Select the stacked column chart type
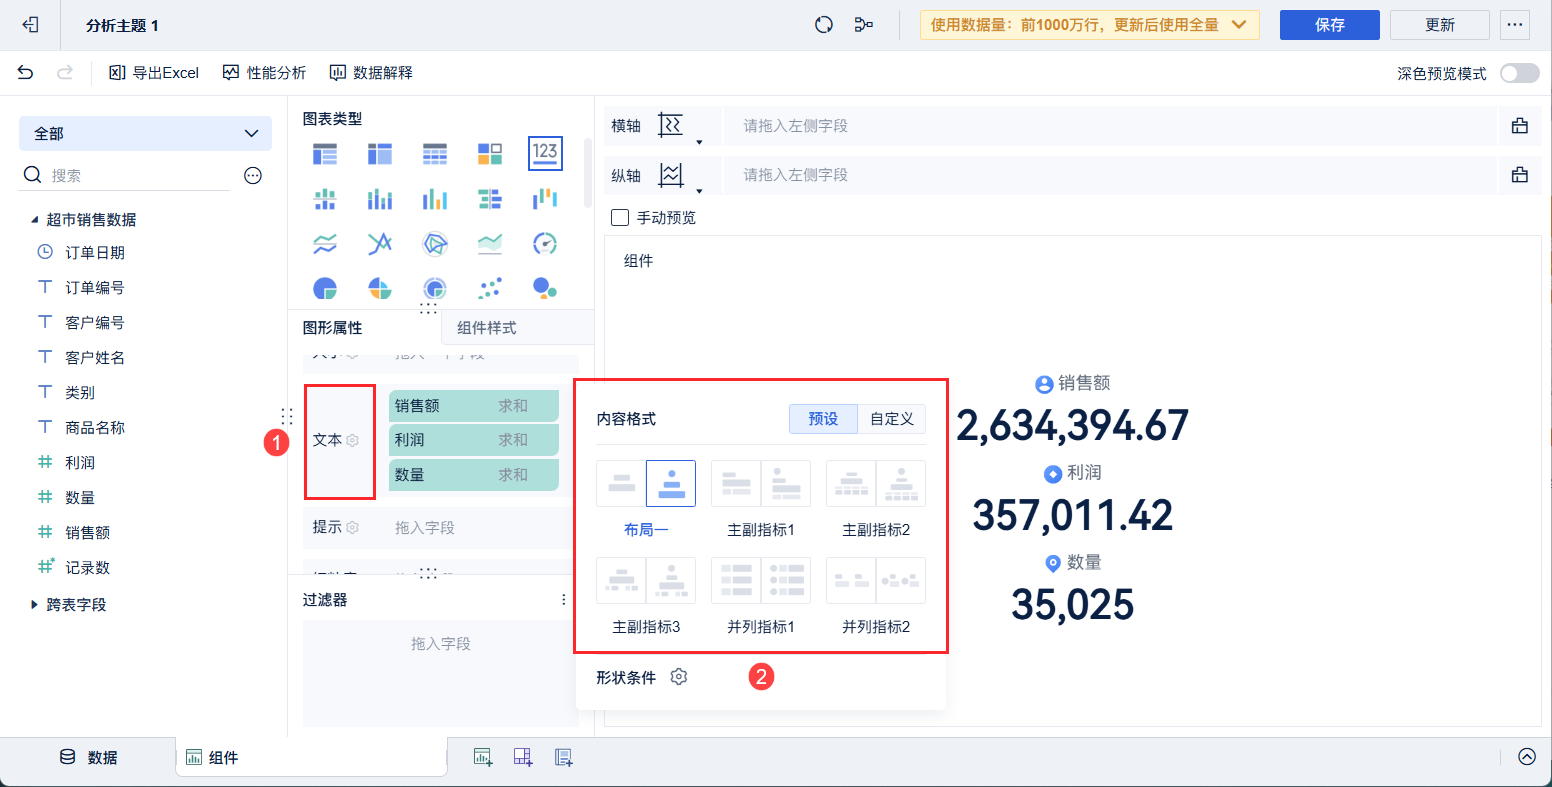The height and width of the screenshot is (787, 1552). pyautogui.click(x=380, y=199)
